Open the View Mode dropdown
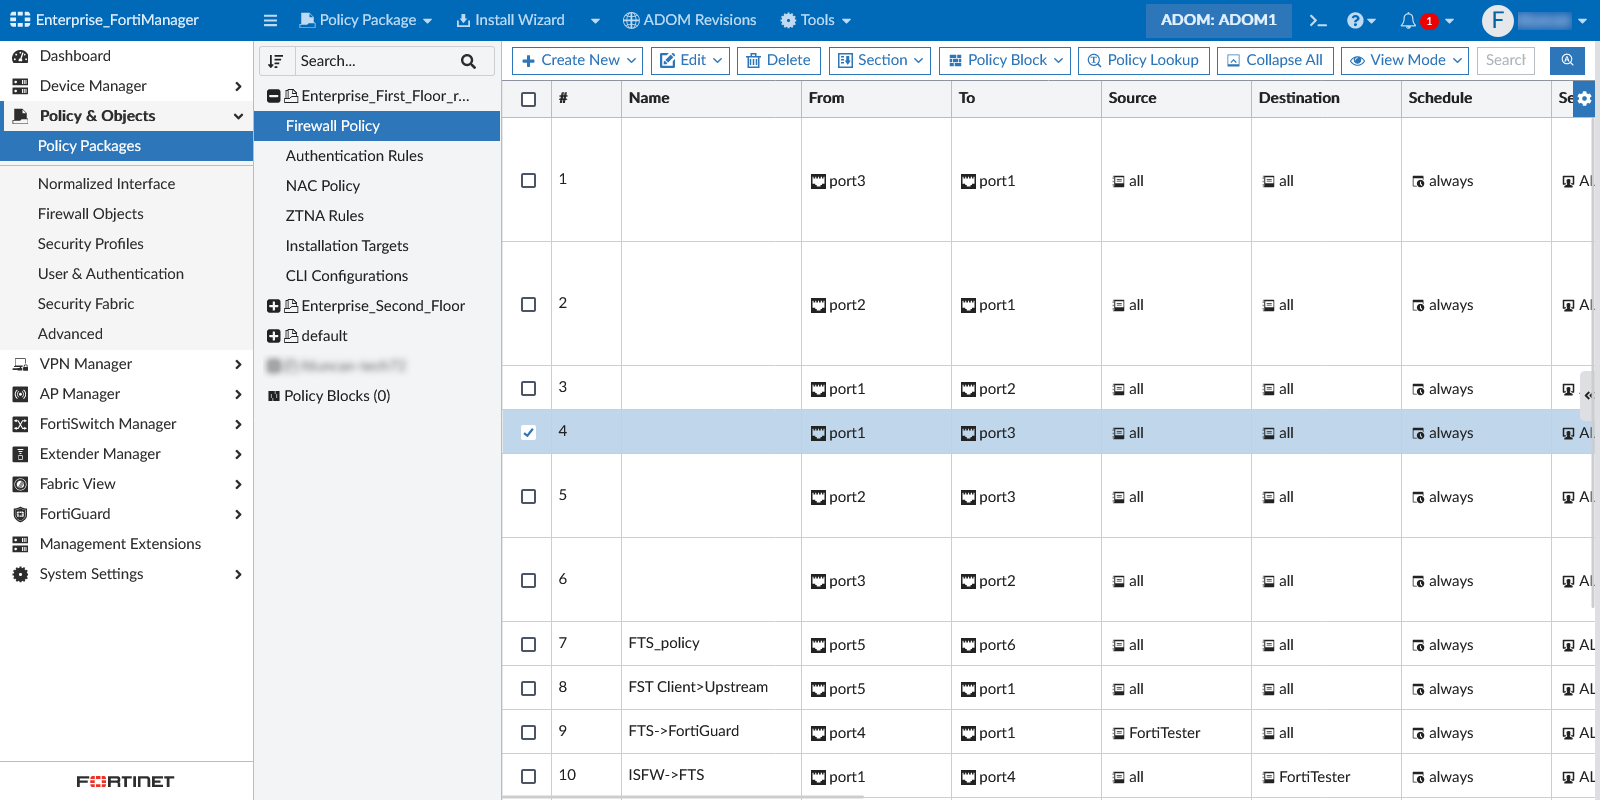 point(1405,60)
